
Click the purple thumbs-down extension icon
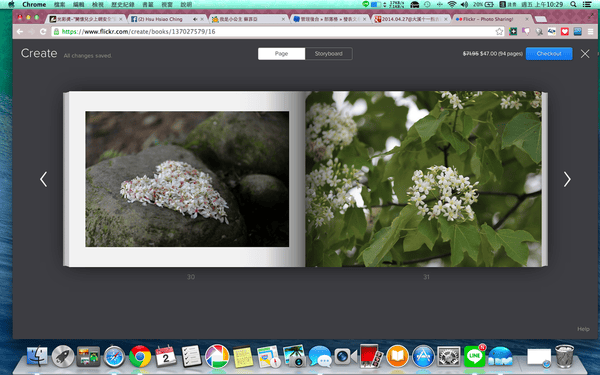(x=526, y=32)
